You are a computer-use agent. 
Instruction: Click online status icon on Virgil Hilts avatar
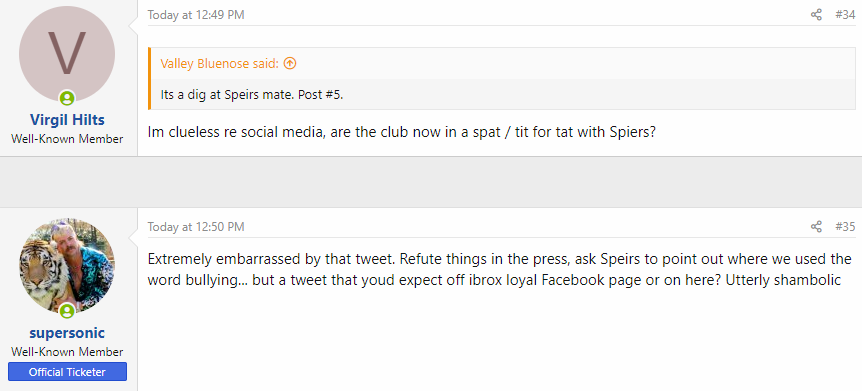click(x=67, y=99)
